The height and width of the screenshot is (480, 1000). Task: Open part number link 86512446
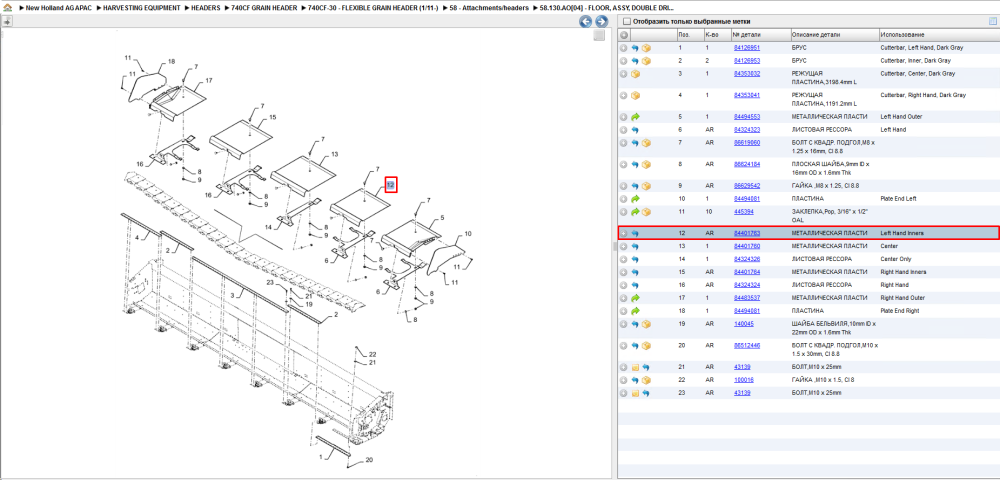747,345
